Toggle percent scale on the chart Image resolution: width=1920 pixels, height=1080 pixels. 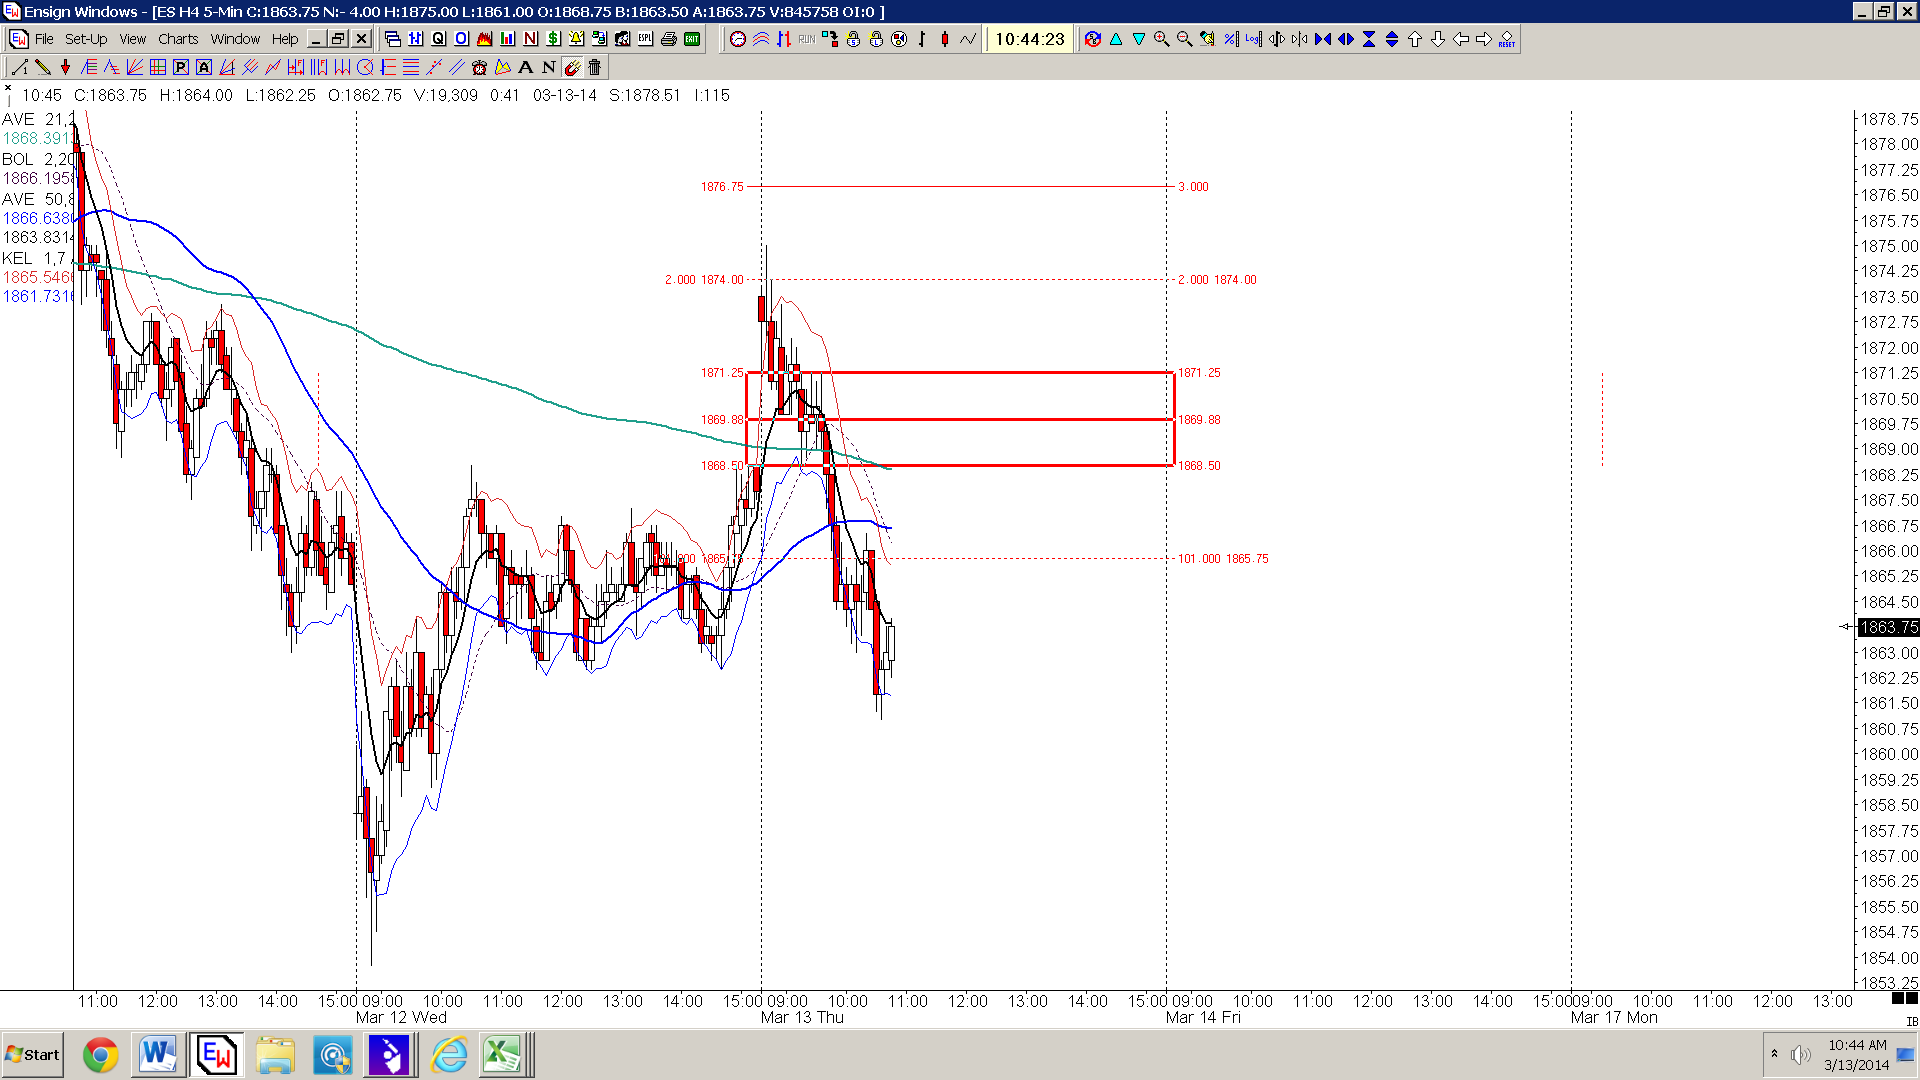1230,39
